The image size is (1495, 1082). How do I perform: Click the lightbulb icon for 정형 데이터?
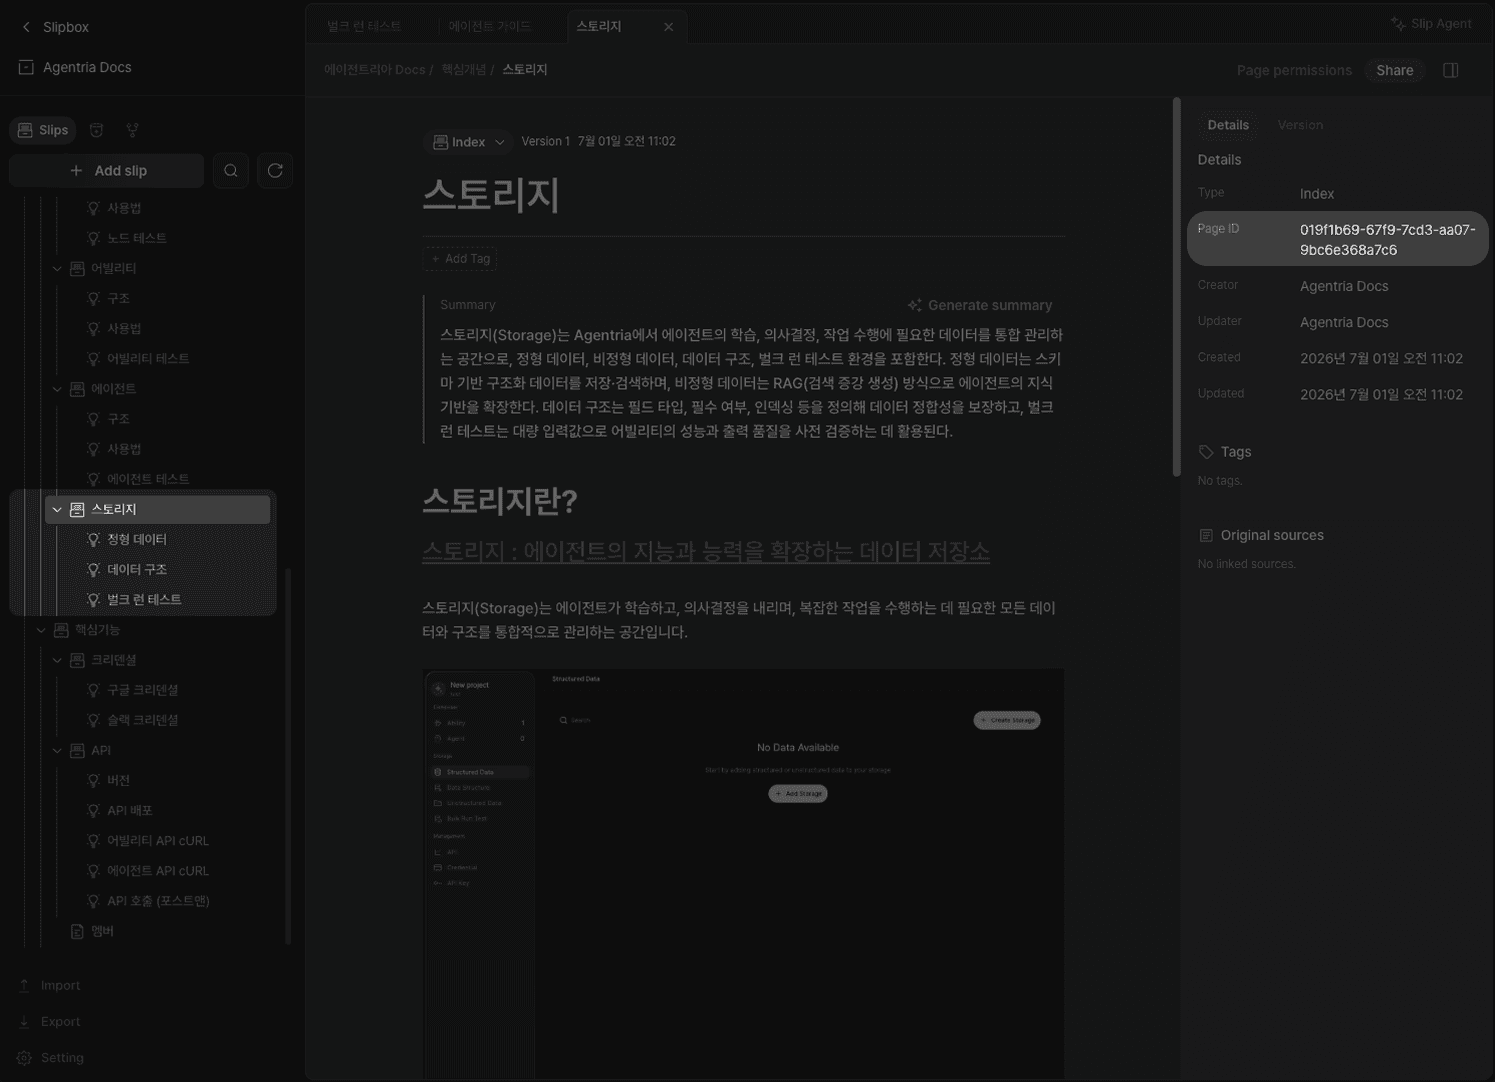(93, 539)
